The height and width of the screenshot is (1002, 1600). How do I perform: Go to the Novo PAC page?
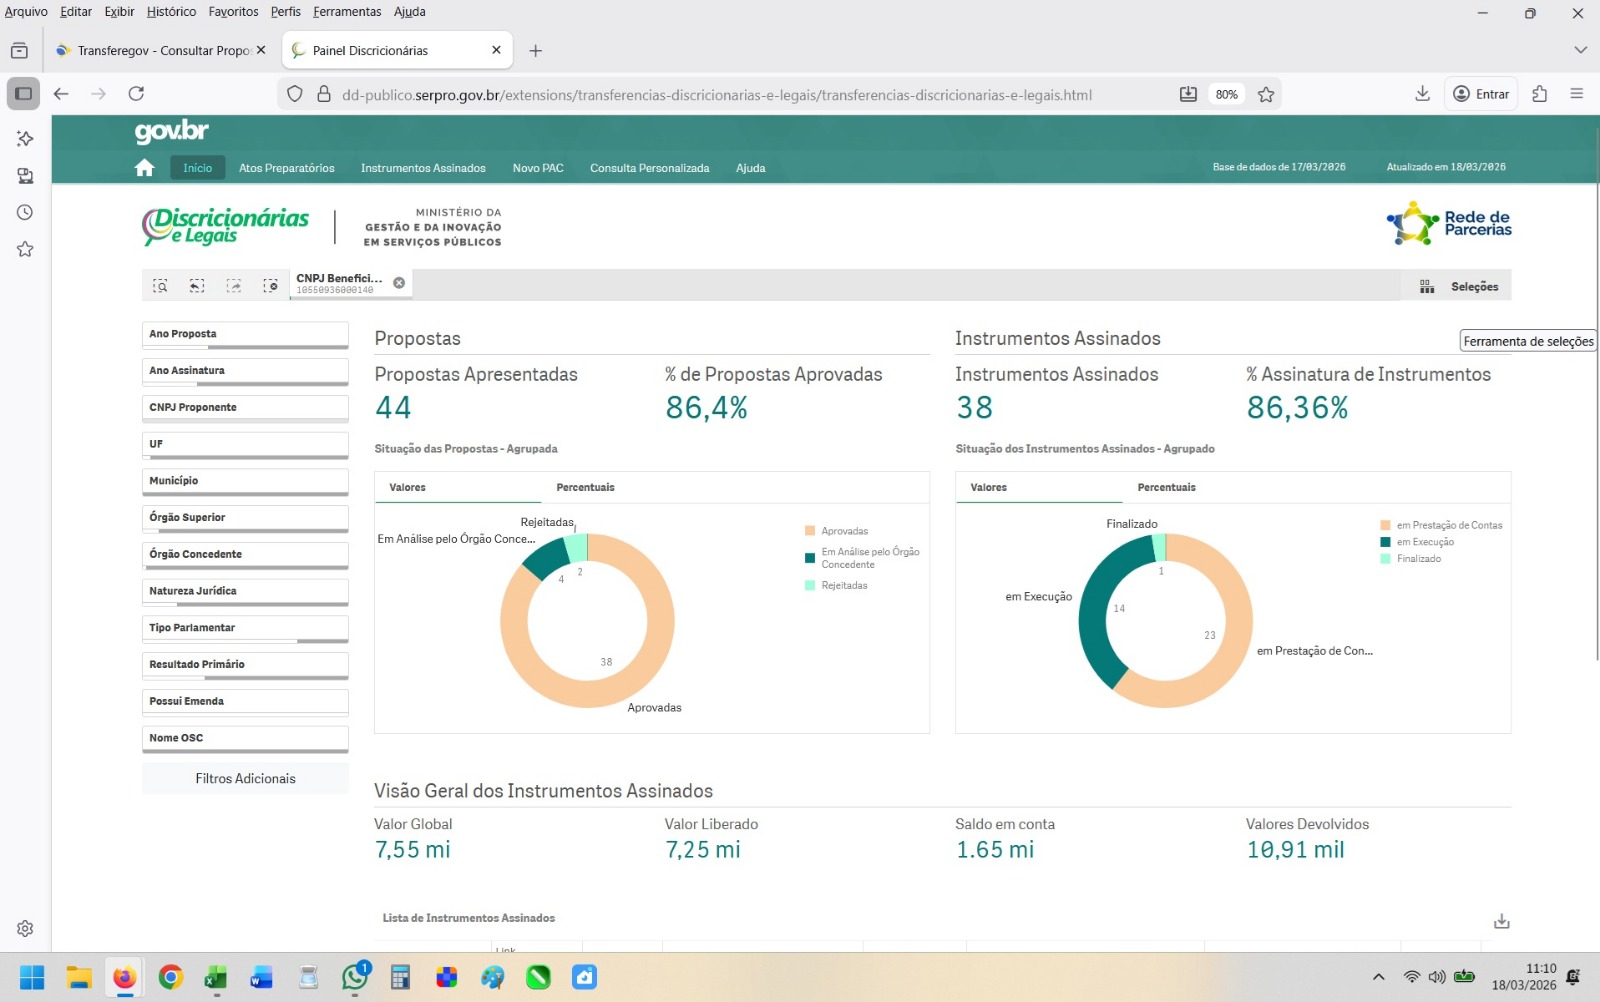[x=538, y=168]
